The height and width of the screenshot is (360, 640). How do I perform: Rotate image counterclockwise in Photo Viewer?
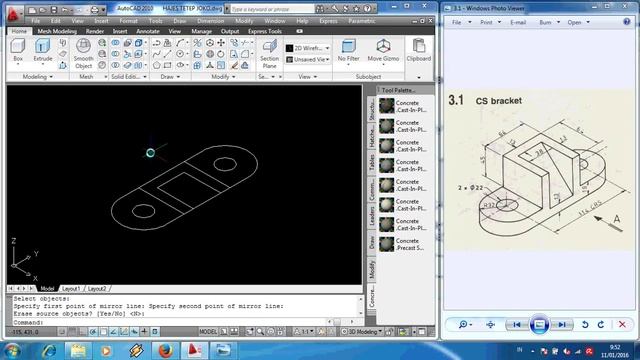pos(585,324)
